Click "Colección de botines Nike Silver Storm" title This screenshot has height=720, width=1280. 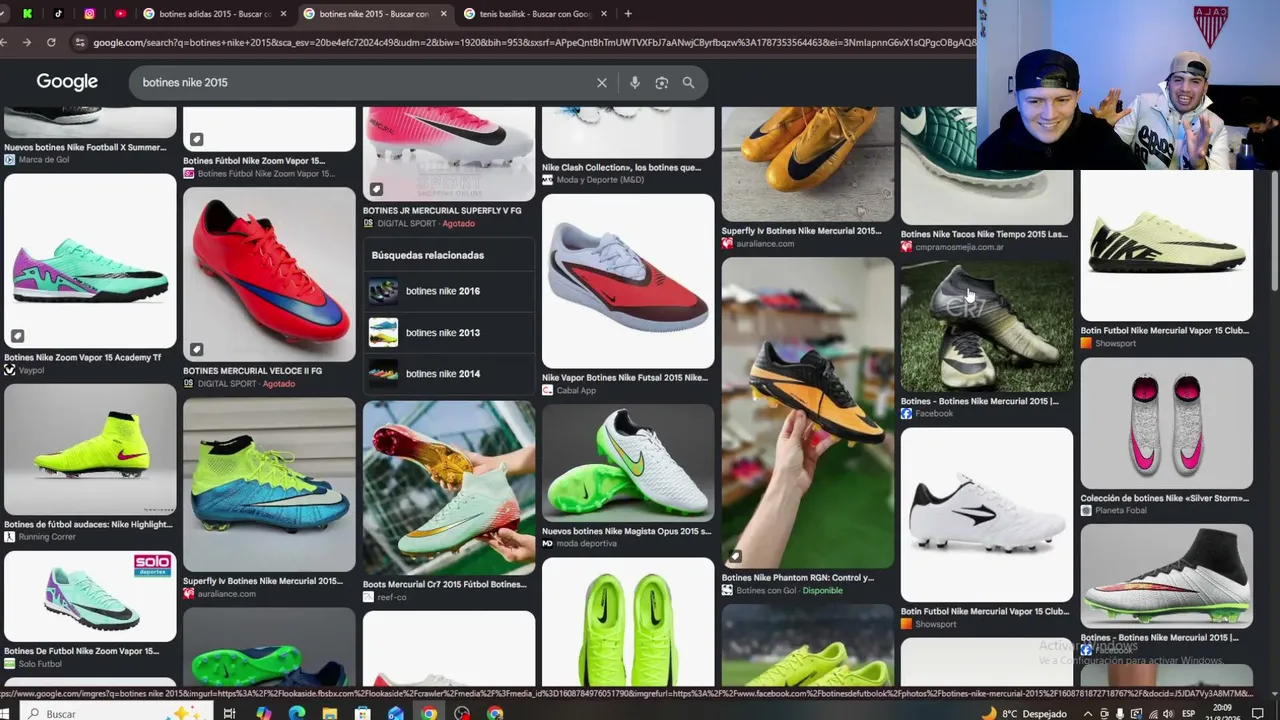(1165, 497)
